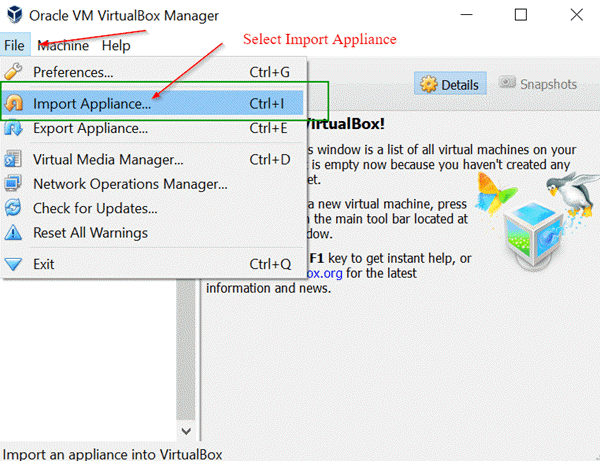Click the Check for Updates icon

[x=14, y=208]
